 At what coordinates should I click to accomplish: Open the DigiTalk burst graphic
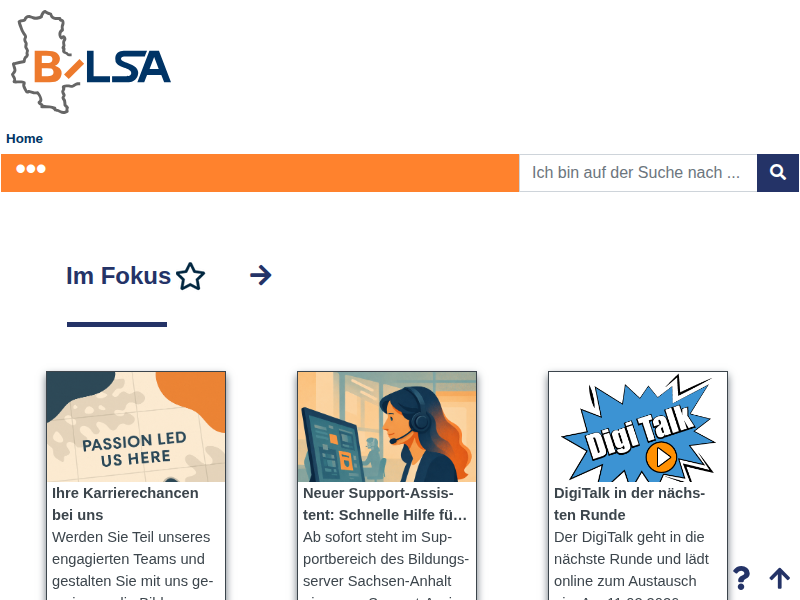click(x=638, y=427)
